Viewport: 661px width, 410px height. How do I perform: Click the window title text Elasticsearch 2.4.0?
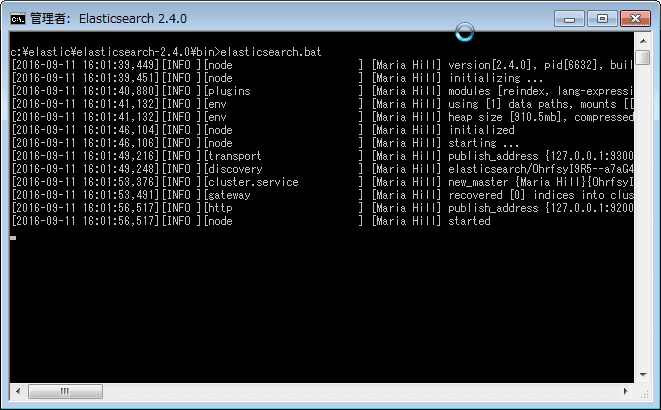point(132,19)
